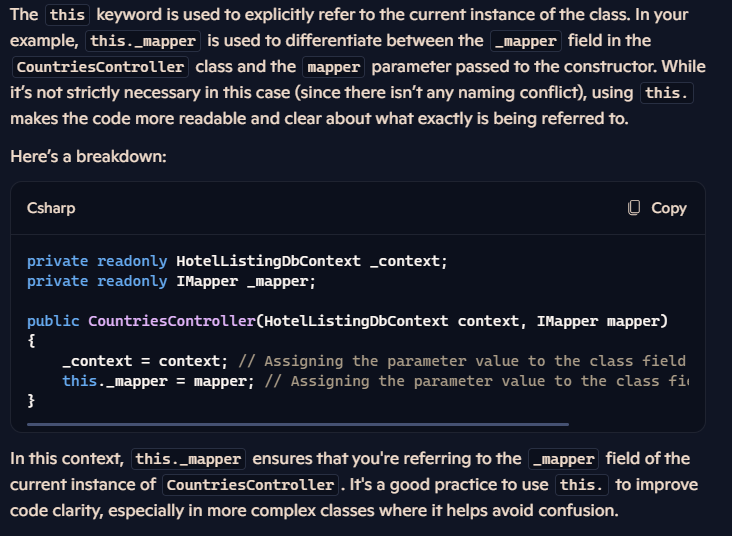Click '_context;' in the first code line
The height and width of the screenshot is (536, 732).
pyautogui.click(x=408, y=261)
